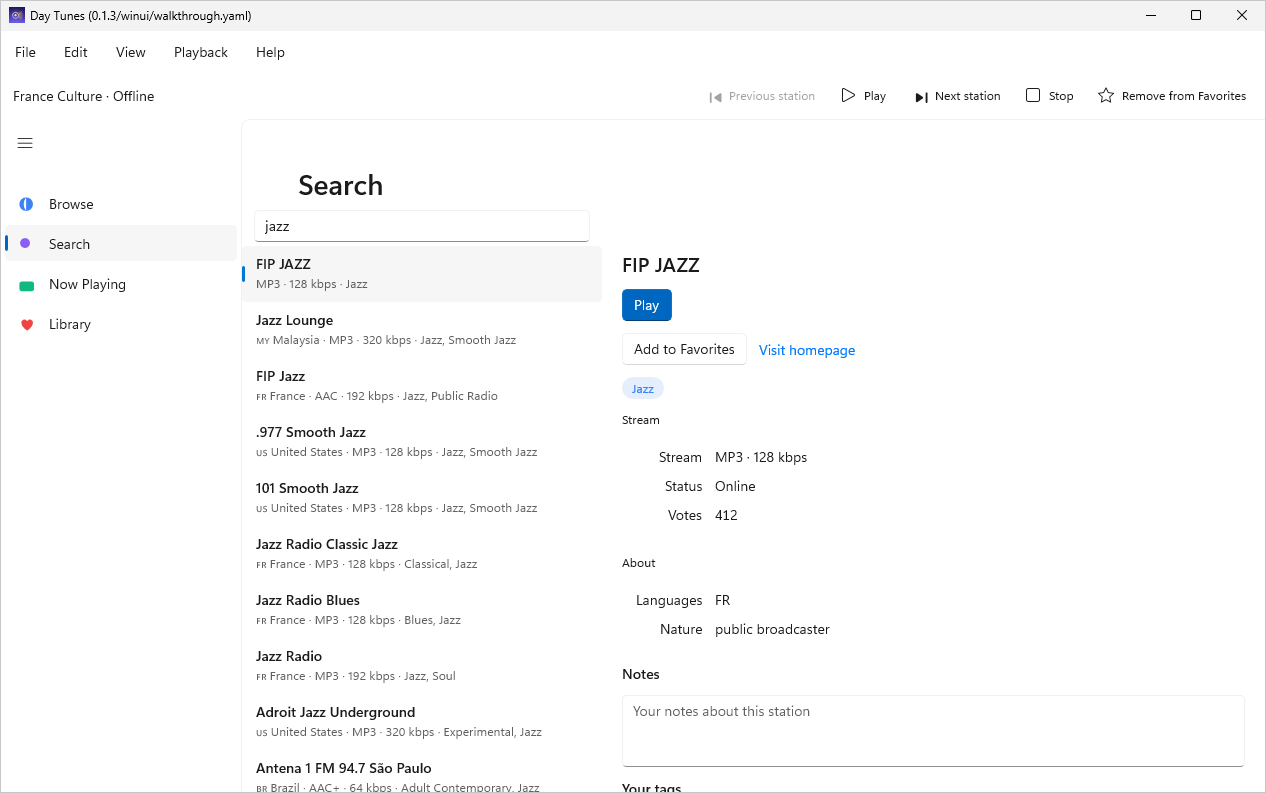Click the Notes text area
This screenshot has height=793, width=1266.
[933, 731]
